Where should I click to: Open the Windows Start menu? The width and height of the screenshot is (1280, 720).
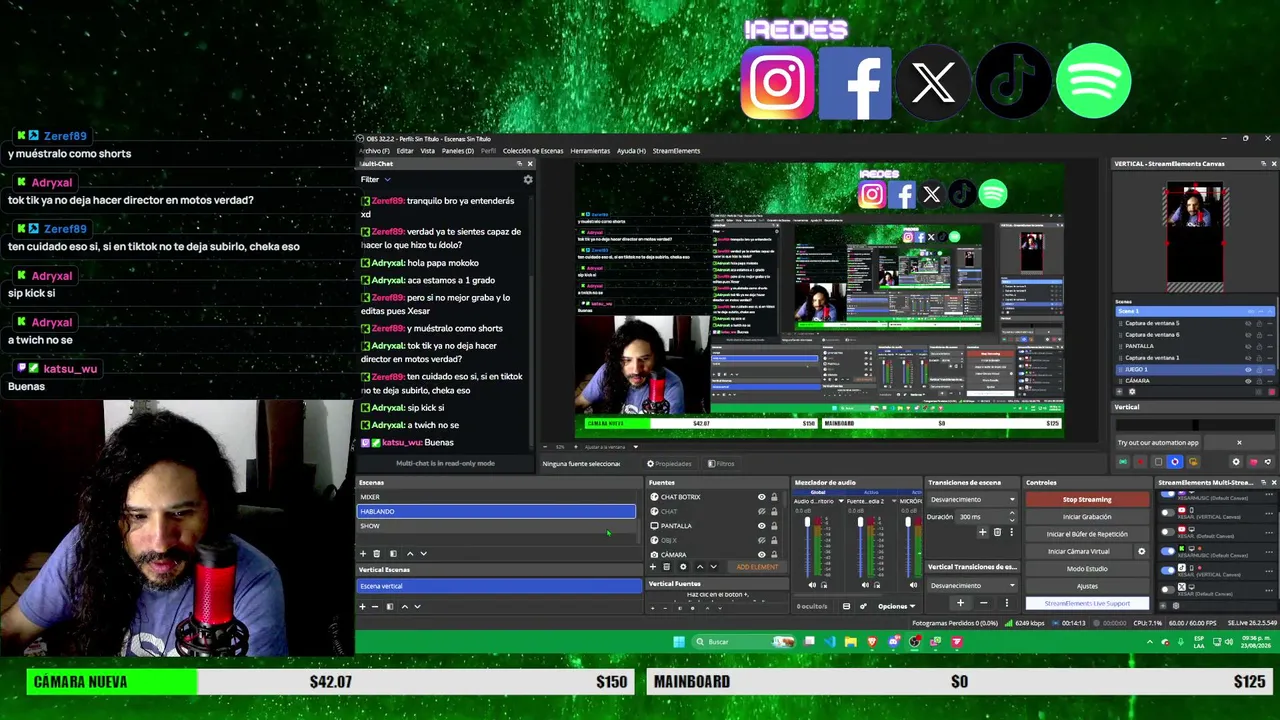click(679, 642)
